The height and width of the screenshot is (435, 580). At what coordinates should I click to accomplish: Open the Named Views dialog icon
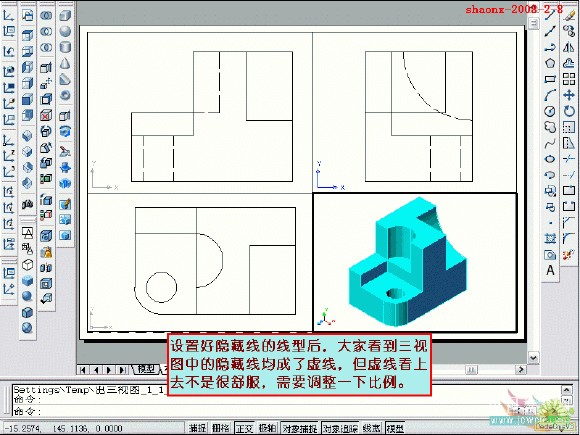(x=27, y=15)
